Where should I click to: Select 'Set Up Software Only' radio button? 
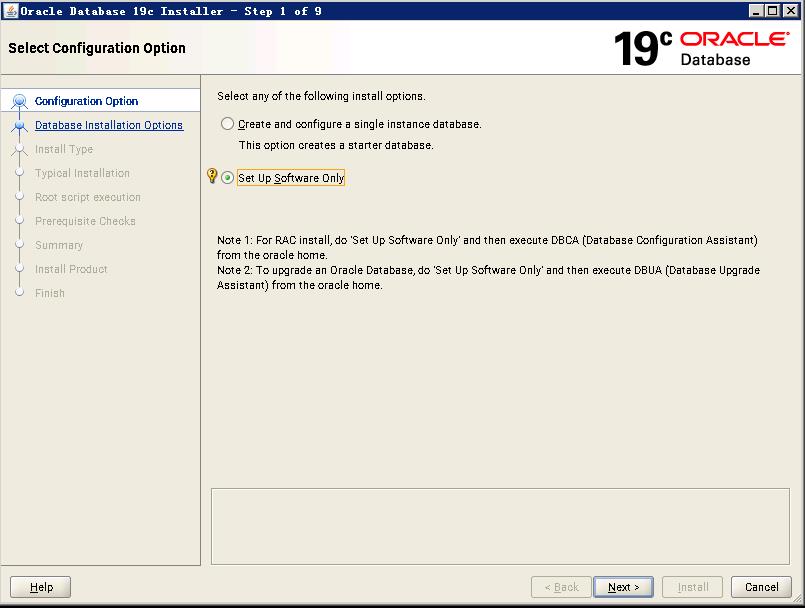pyautogui.click(x=227, y=178)
